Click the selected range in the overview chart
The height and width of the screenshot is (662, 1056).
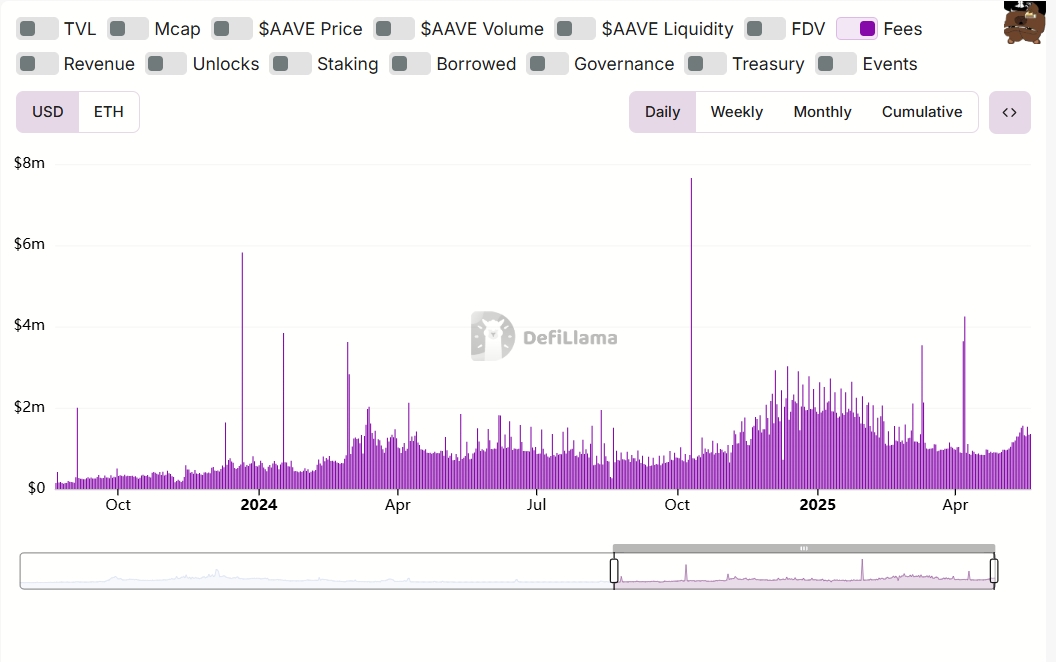tap(804, 571)
